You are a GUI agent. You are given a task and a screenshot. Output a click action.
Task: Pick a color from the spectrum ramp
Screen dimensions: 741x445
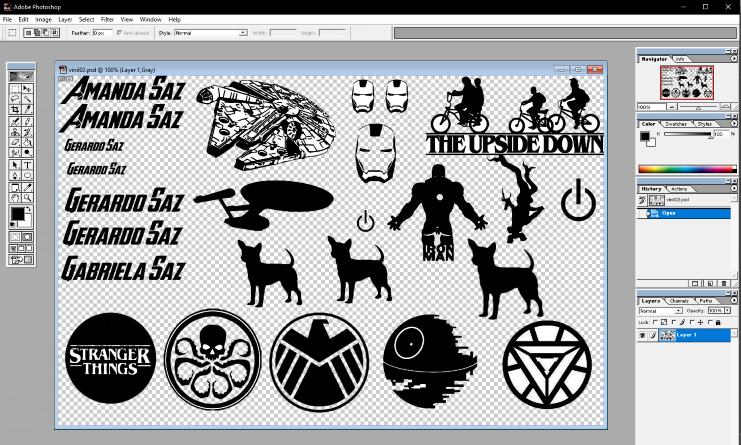(687, 169)
